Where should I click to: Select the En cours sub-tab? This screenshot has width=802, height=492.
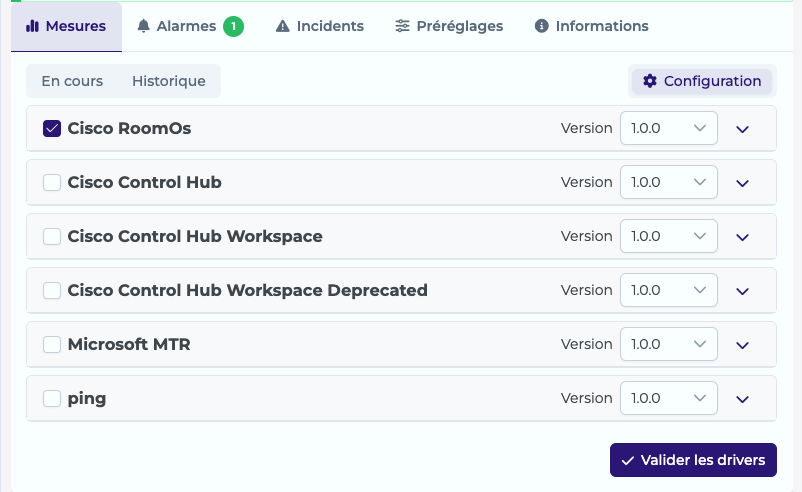tap(72, 81)
